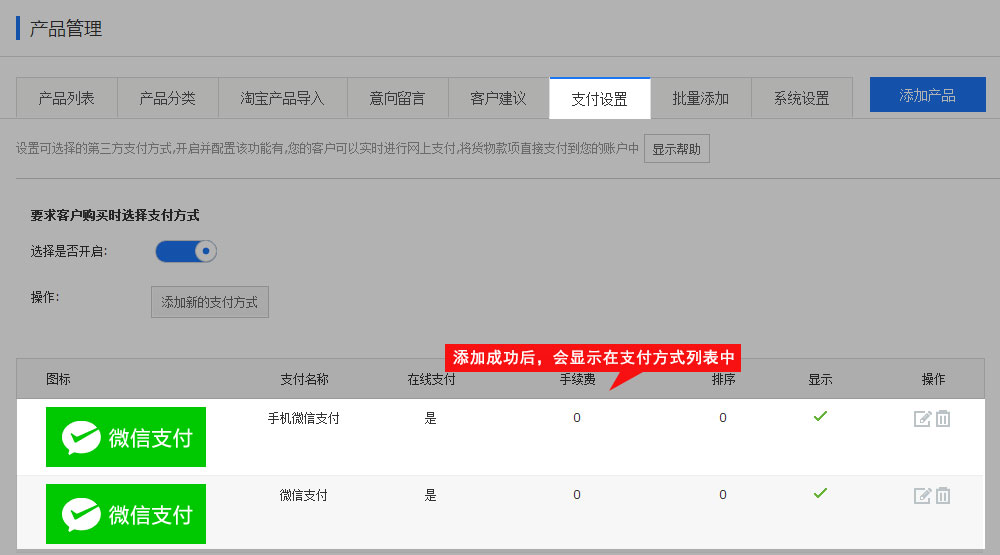Open the 淘宝产品导入 tab
Image resolution: width=1000 pixels, height=555 pixels.
tap(282, 98)
